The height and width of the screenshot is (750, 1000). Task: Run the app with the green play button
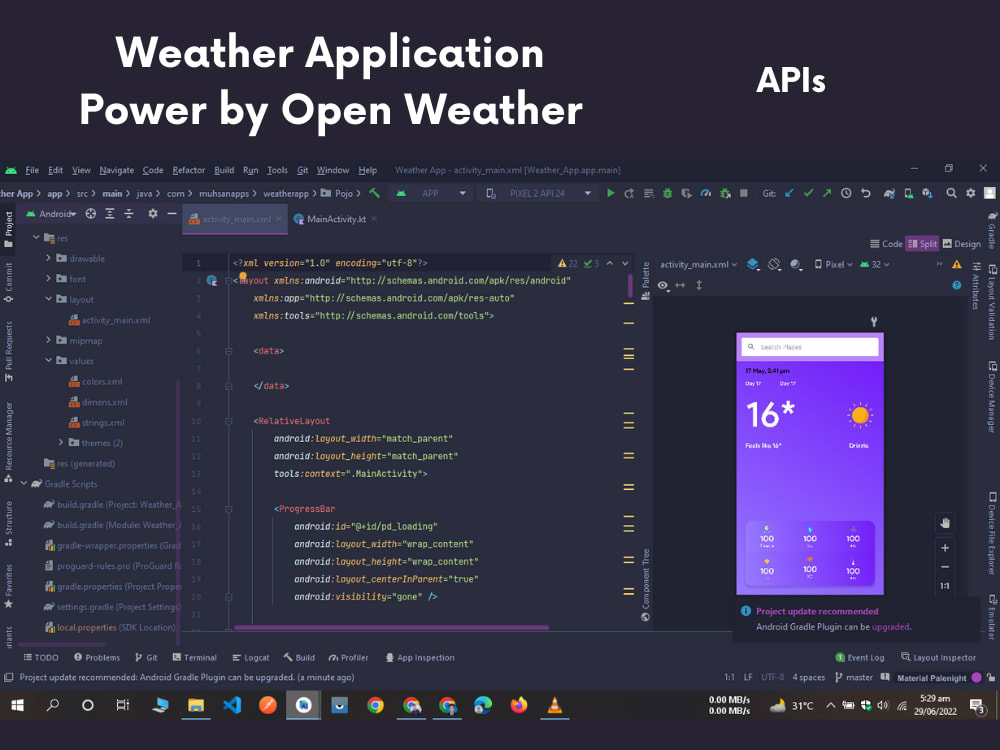(x=611, y=191)
